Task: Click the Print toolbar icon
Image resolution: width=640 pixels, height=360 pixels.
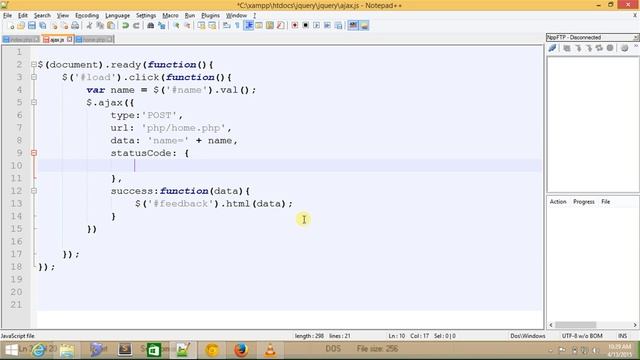Action: (x=75, y=26)
